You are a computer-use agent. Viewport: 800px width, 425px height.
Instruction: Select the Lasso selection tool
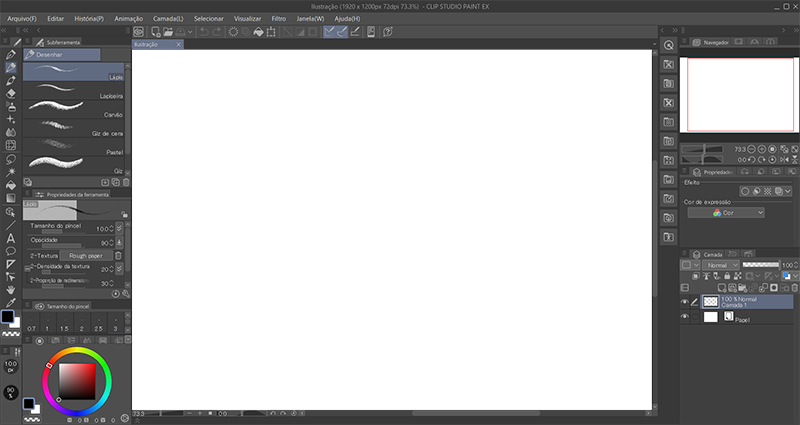10,158
